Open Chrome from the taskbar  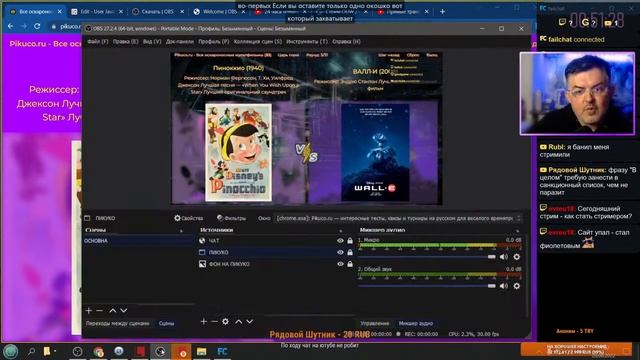coord(98,351)
